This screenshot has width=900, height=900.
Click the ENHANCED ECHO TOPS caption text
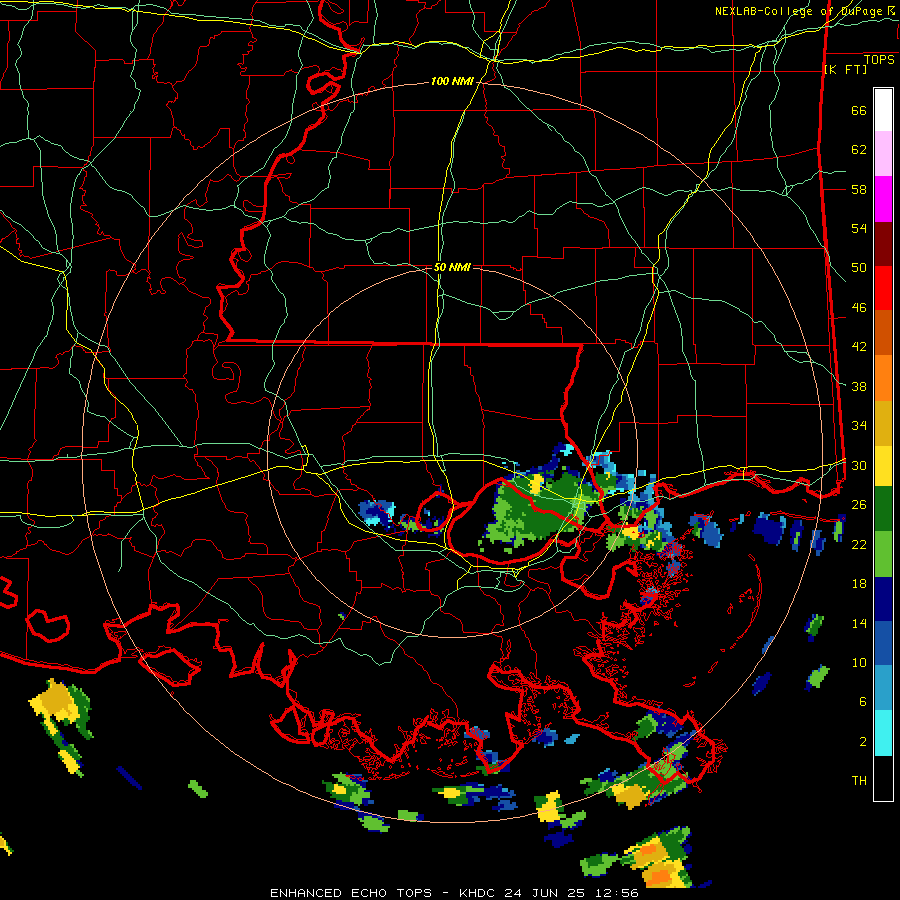pyautogui.click(x=351, y=893)
